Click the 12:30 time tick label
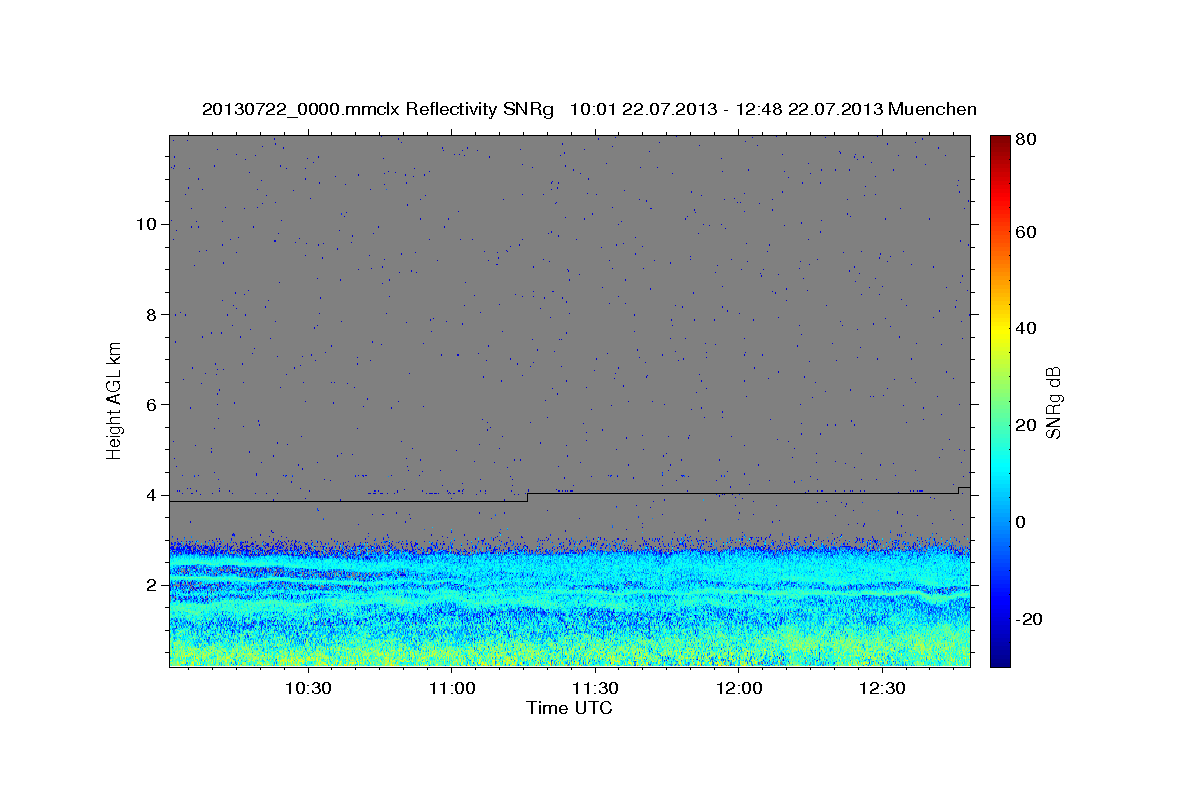 tap(883, 688)
